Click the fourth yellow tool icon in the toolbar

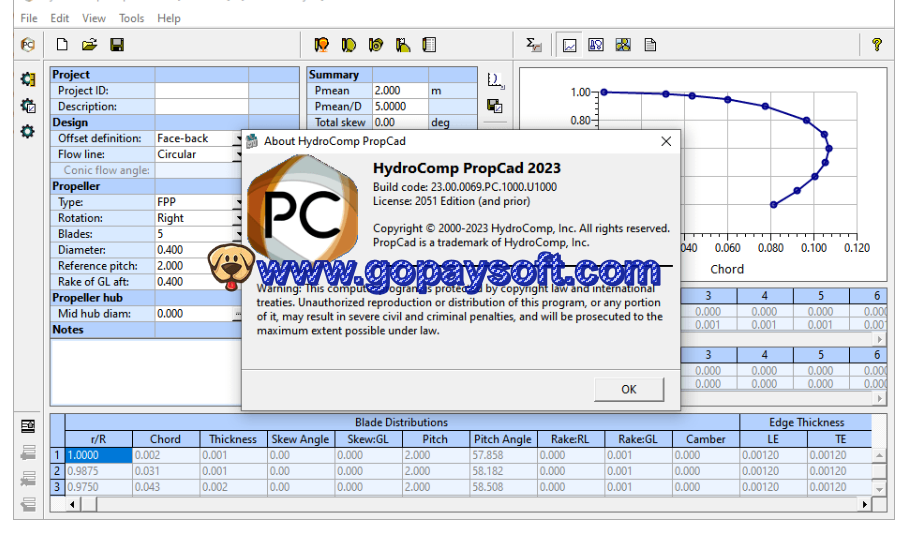click(x=402, y=44)
